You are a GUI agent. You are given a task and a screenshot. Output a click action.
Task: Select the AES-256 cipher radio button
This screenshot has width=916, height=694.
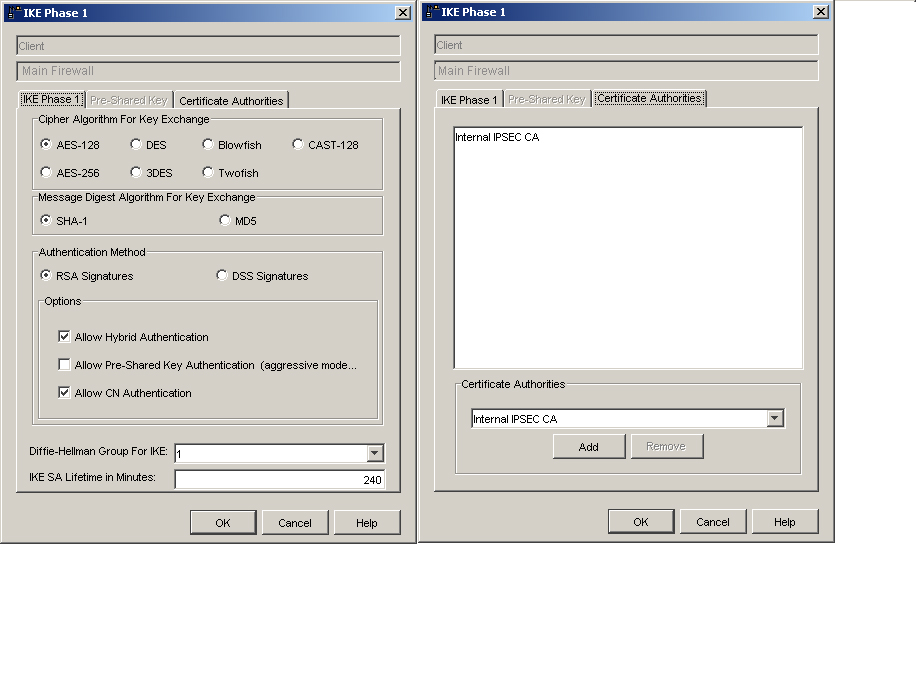click(x=46, y=173)
